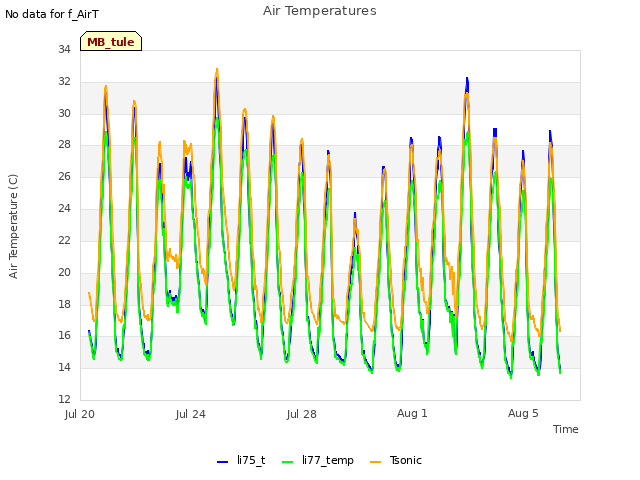
Task: Click the 26 y-axis tick label
Action: (x=64, y=176)
